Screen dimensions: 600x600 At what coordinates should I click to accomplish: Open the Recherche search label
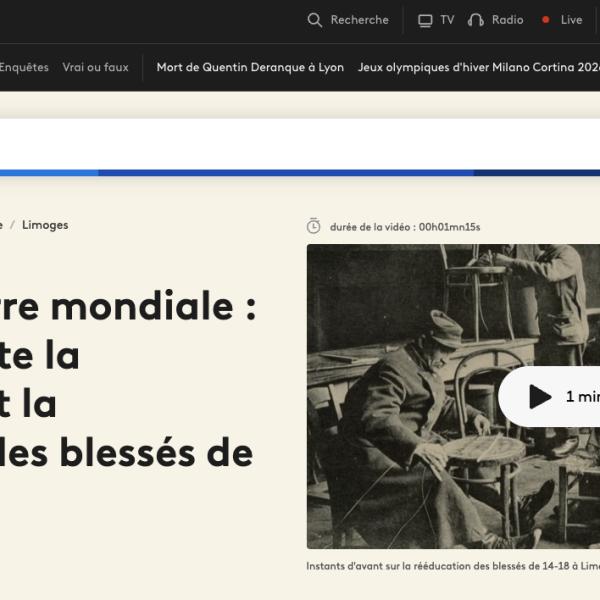[359, 20]
